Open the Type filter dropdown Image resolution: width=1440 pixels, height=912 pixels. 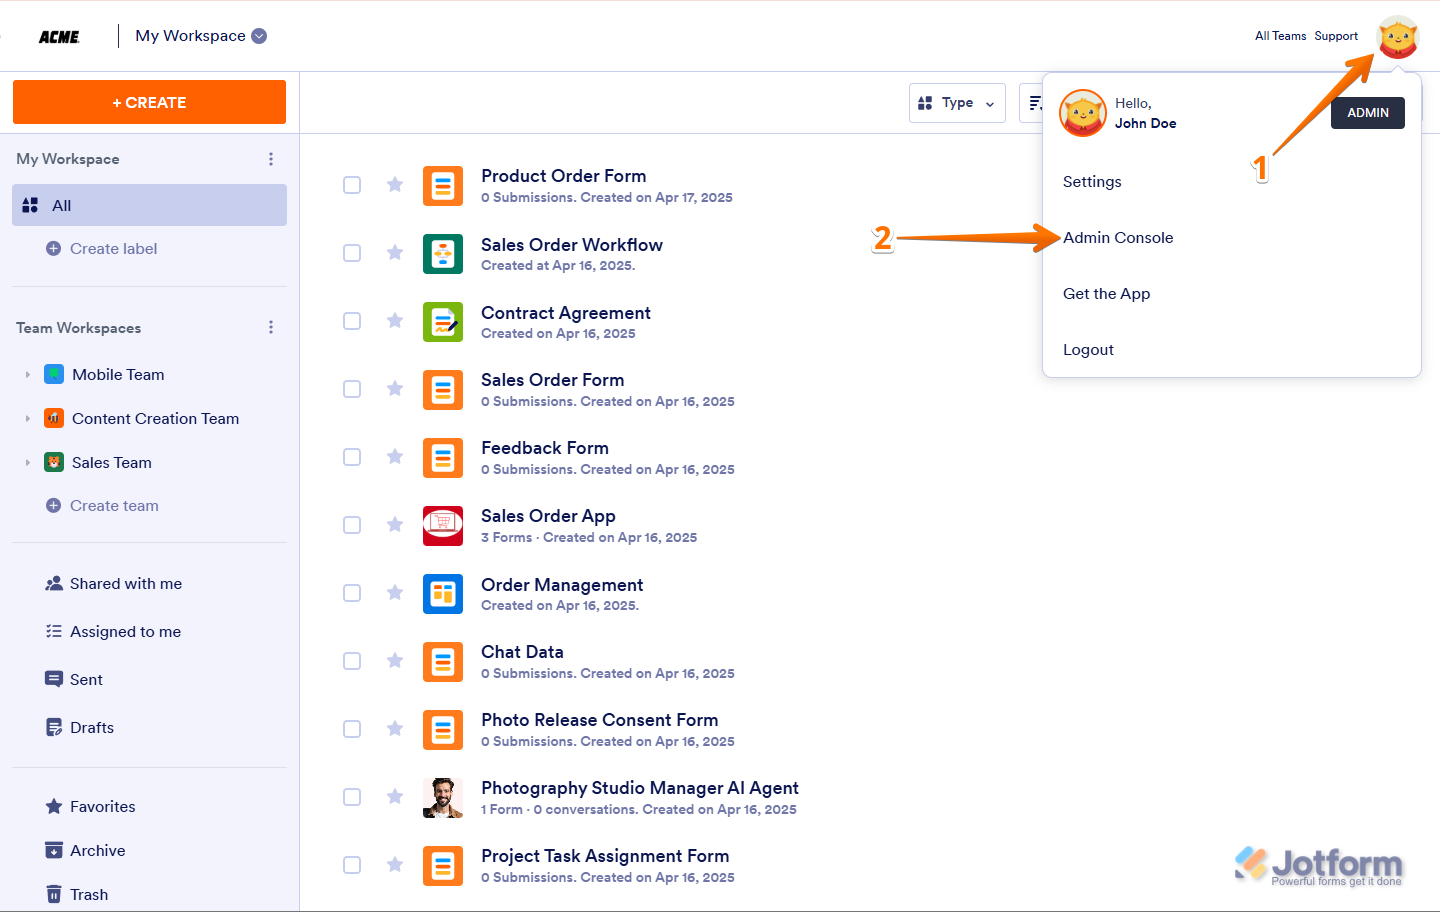point(956,103)
